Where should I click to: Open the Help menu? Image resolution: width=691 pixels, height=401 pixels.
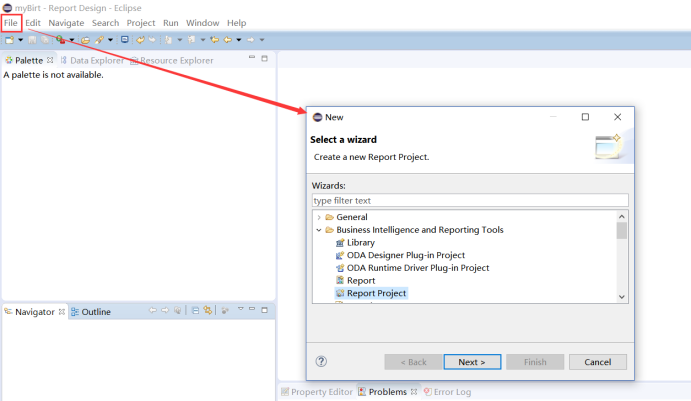point(237,23)
